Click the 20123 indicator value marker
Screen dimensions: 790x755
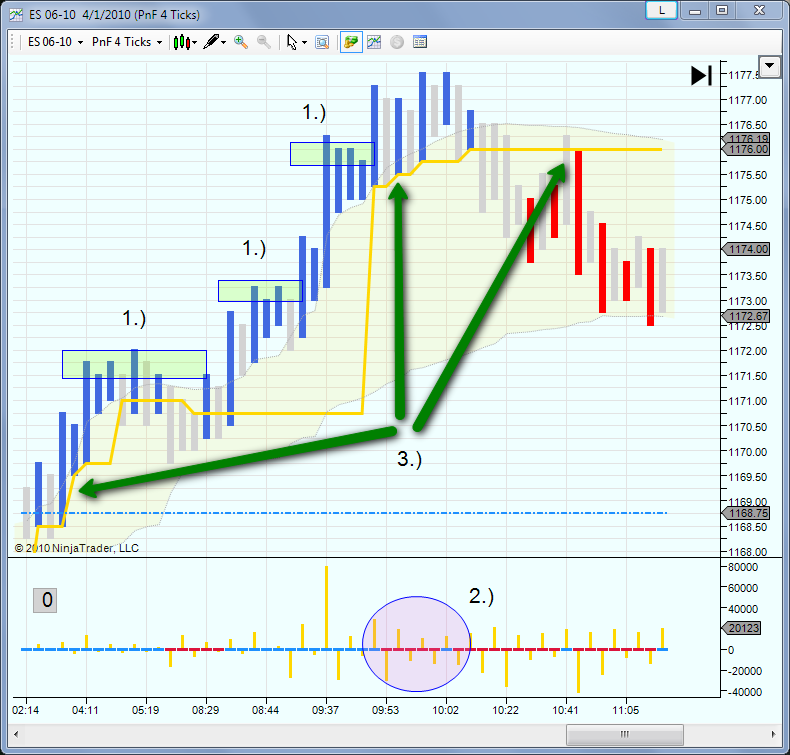pyautogui.click(x=742, y=628)
